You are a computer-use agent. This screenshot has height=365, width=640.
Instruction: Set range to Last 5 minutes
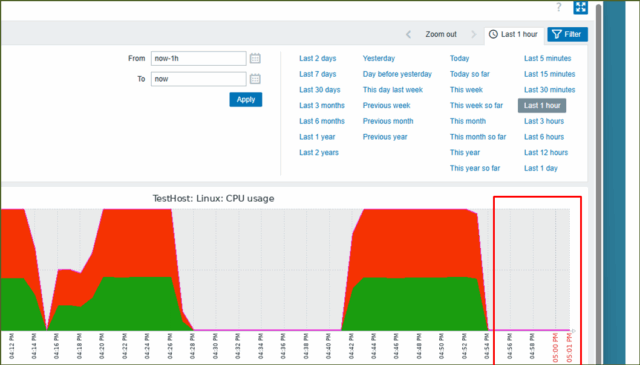click(547, 58)
